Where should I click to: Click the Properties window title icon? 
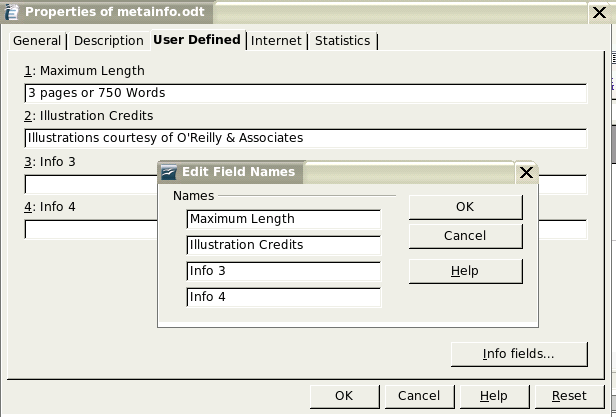pos(13,12)
